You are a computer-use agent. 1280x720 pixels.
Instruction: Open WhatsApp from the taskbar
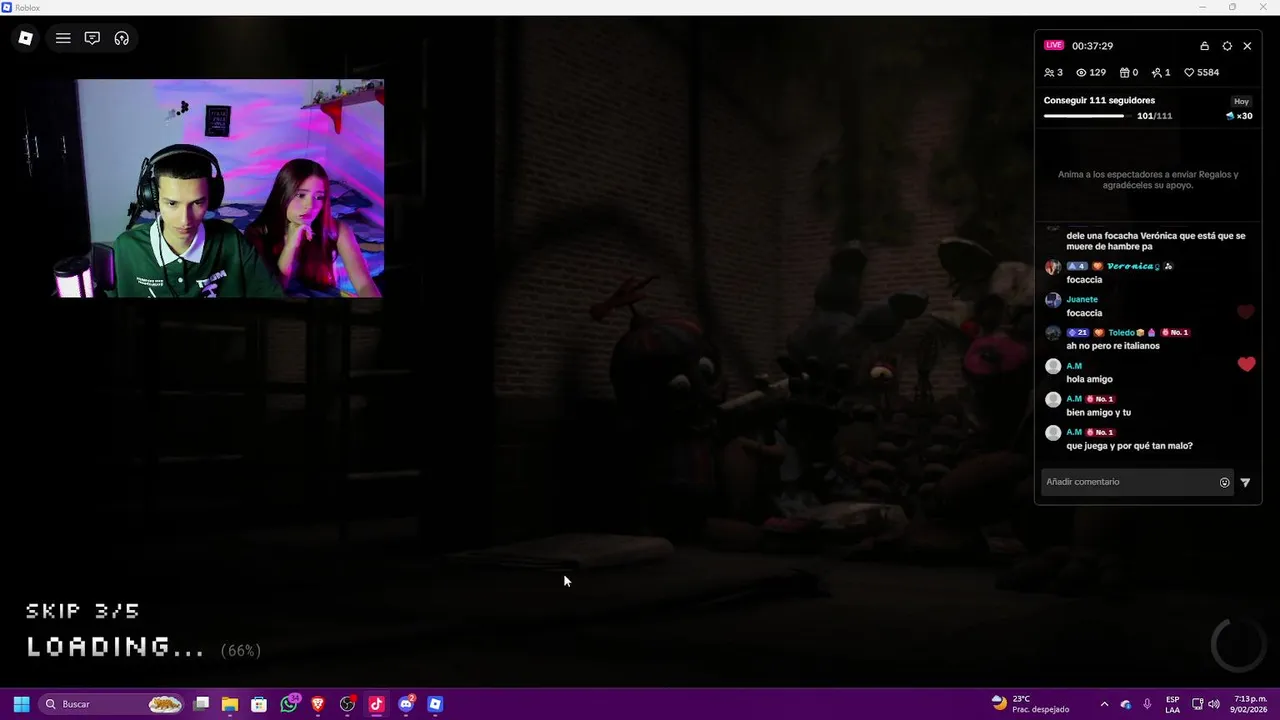click(289, 704)
